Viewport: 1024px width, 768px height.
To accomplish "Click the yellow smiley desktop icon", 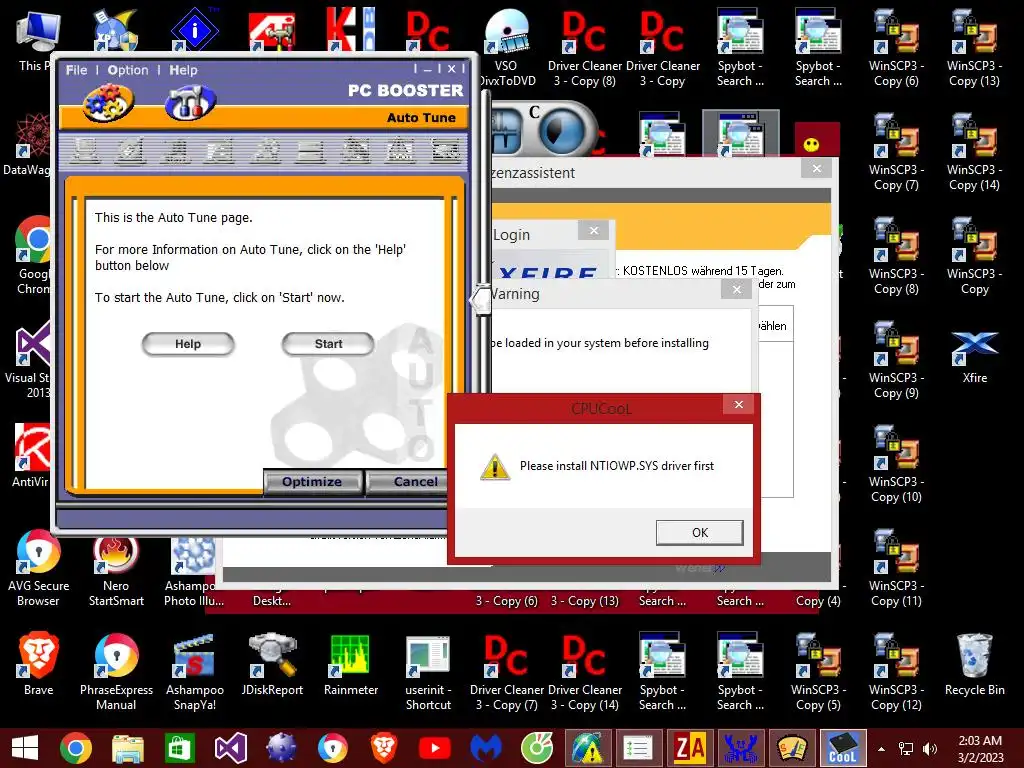I will pyautogui.click(x=816, y=140).
